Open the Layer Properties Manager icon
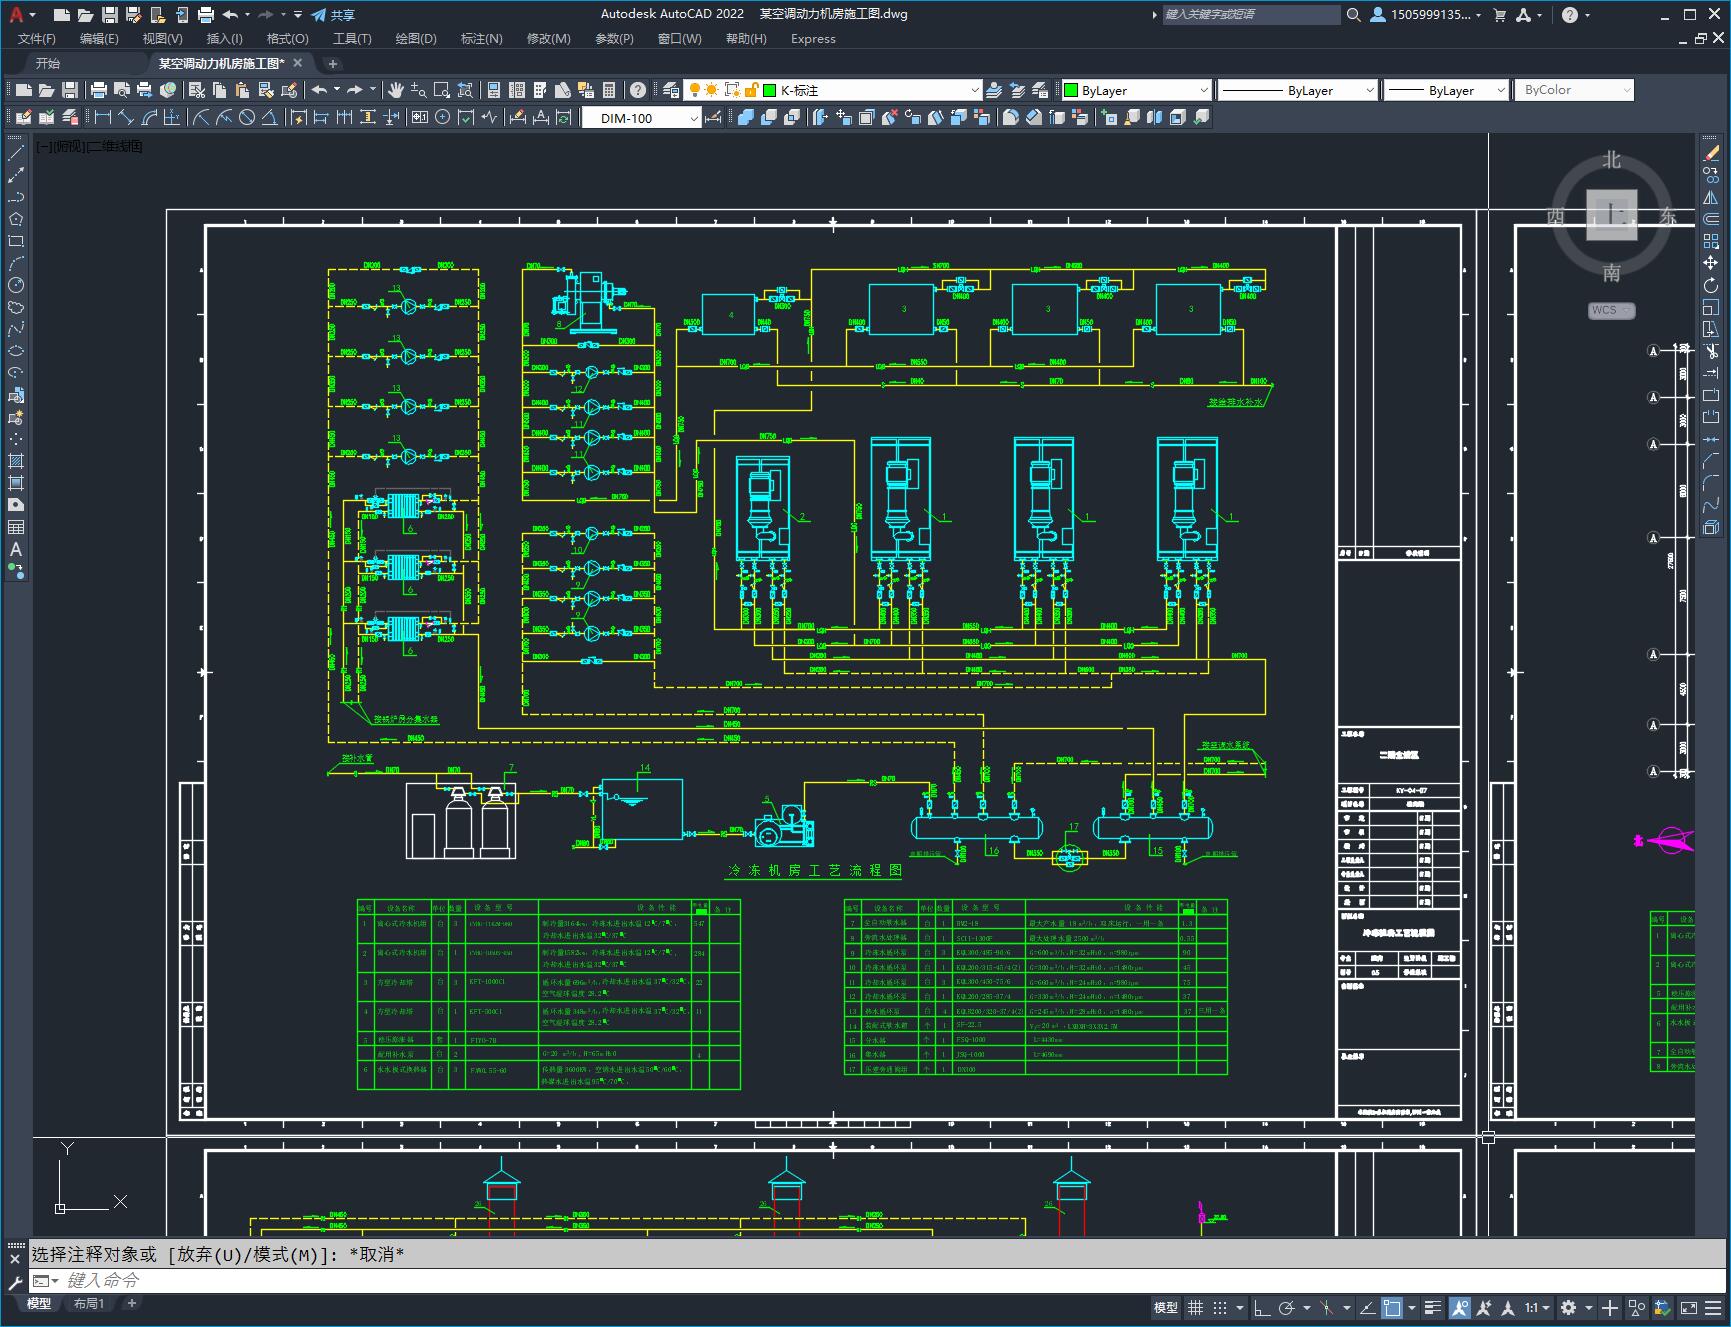The width and height of the screenshot is (1731, 1327). click(671, 90)
